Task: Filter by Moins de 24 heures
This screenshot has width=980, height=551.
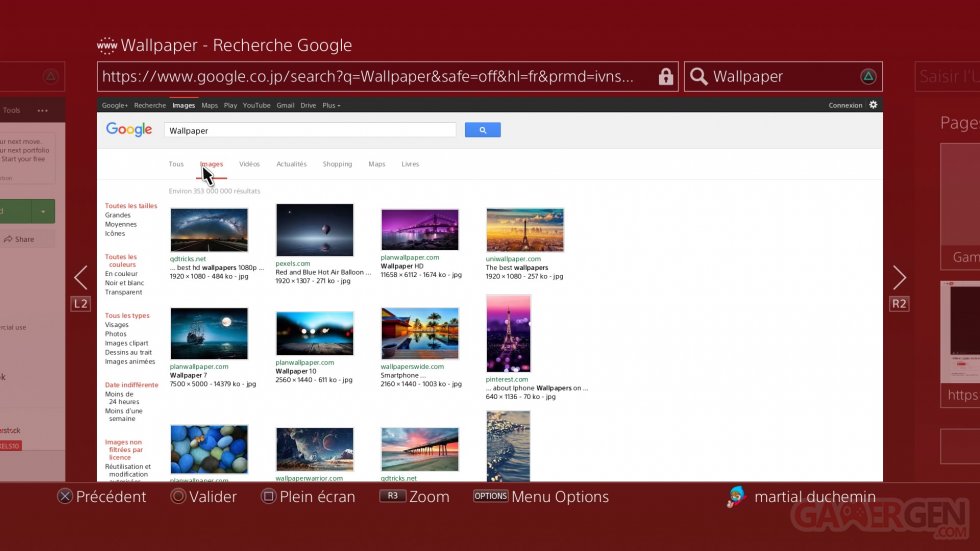Action: tap(122, 398)
